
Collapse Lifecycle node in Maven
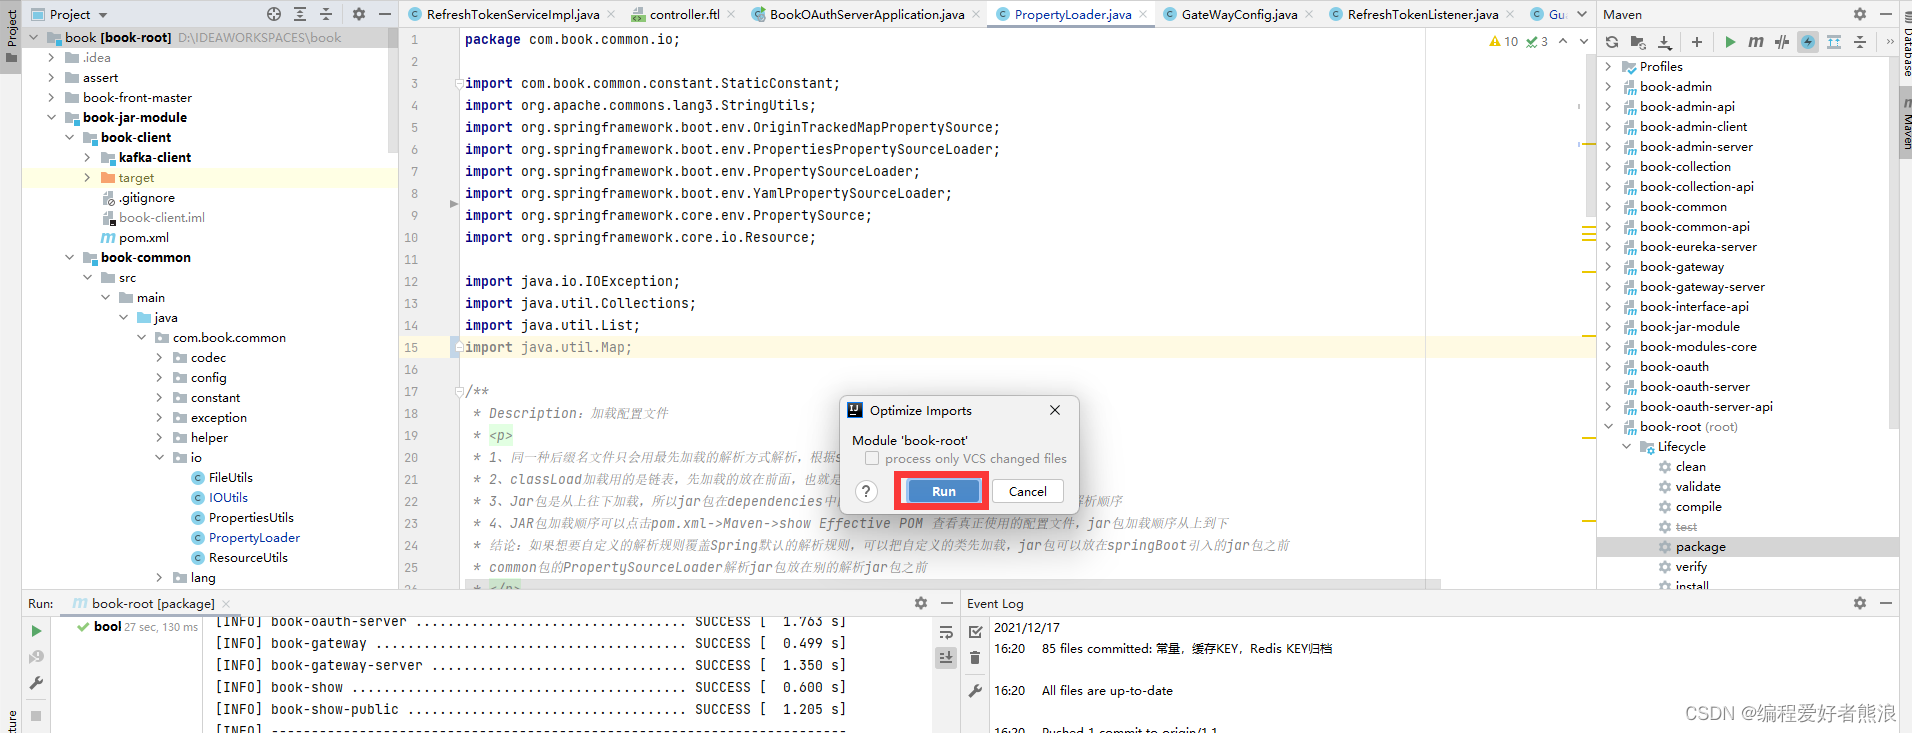coord(1626,447)
